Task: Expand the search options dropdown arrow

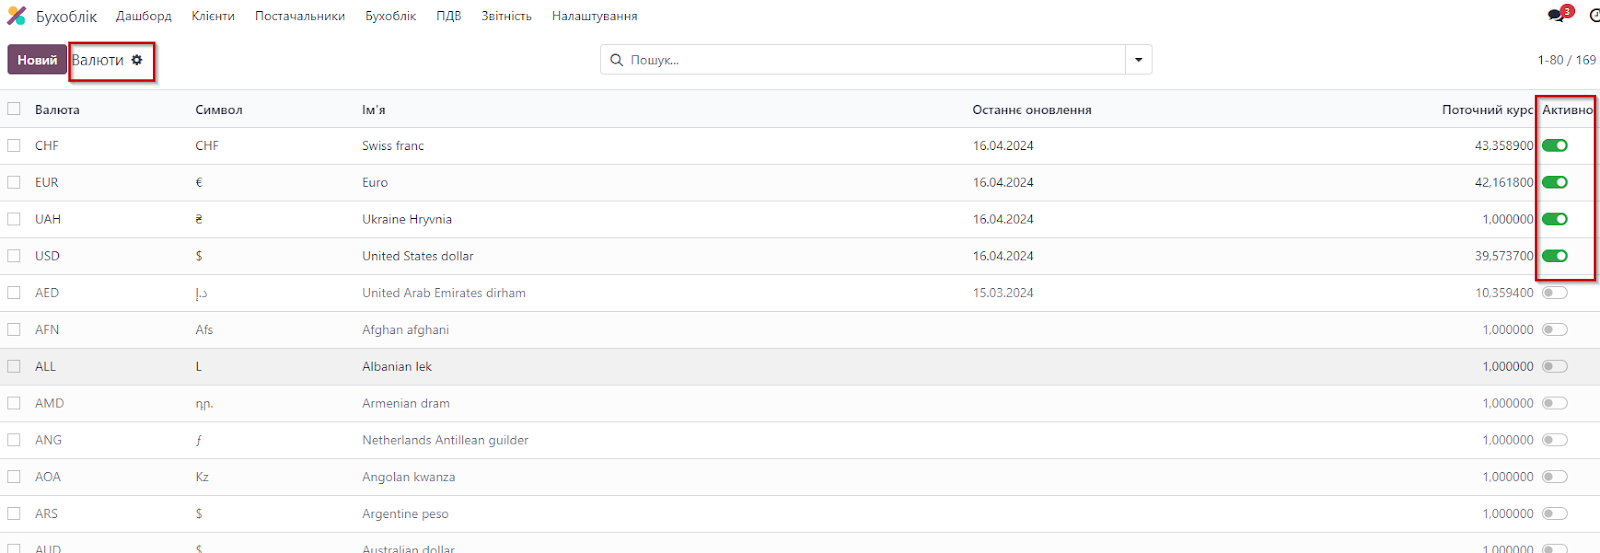Action: tap(1138, 60)
